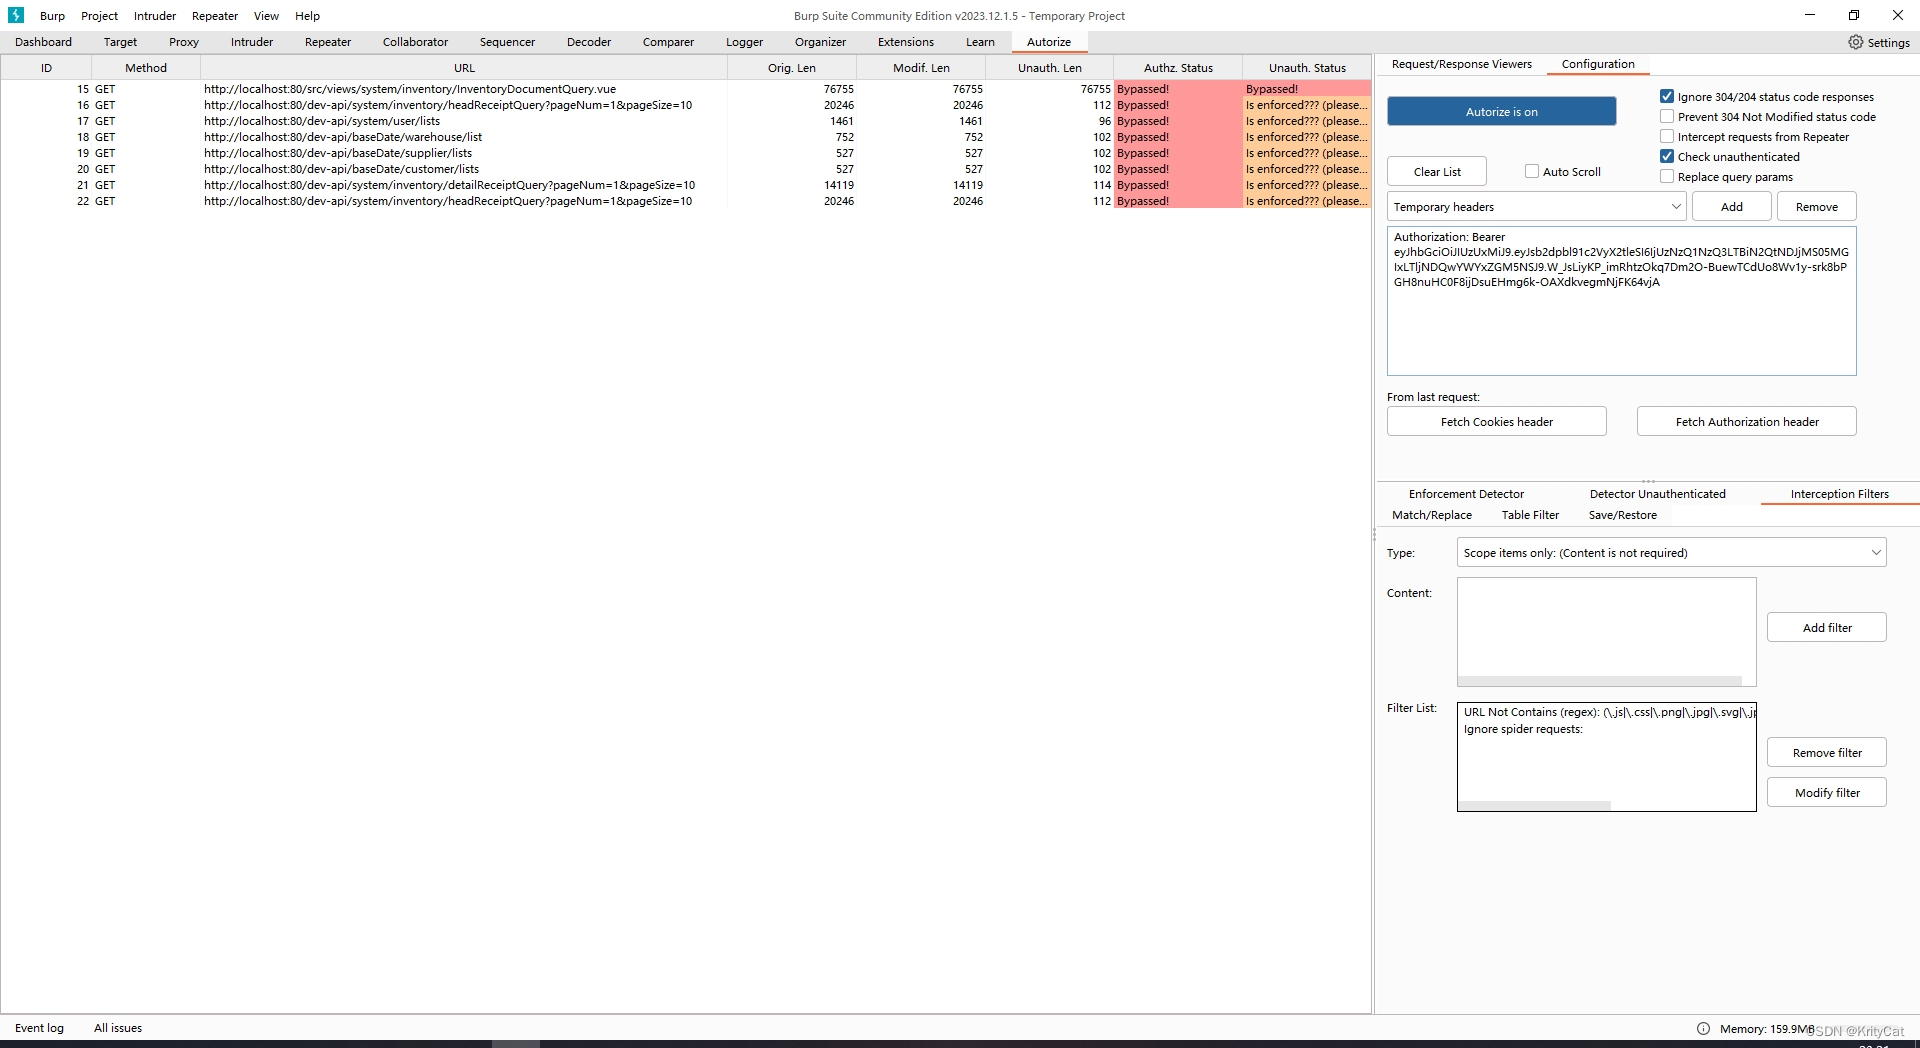Screen dimensions: 1920x1048
Task: Click the memory info icon in status bar
Action: tap(1703, 1028)
